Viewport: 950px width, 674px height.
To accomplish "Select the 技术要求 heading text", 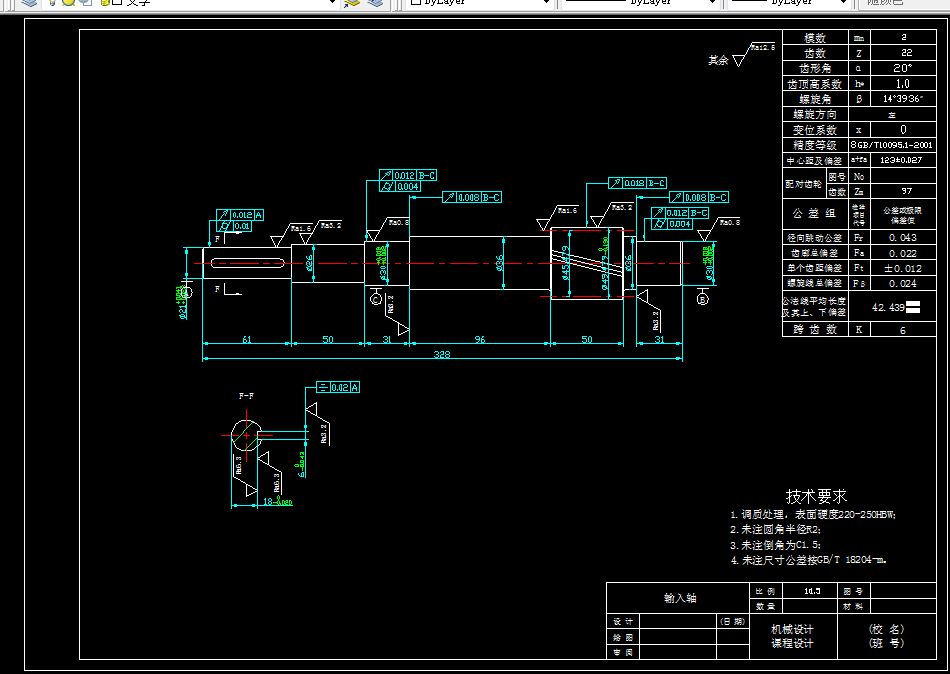I will (816, 496).
